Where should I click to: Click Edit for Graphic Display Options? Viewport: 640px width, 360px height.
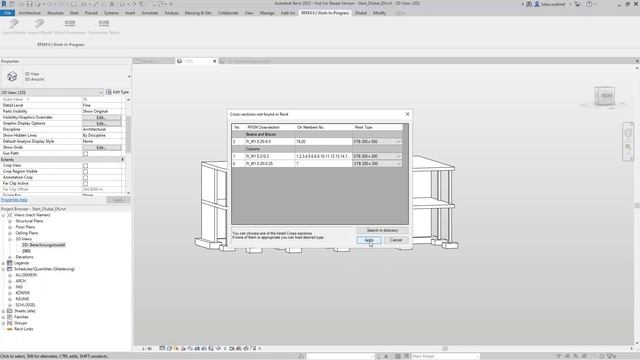pyautogui.click(x=102, y=123)
